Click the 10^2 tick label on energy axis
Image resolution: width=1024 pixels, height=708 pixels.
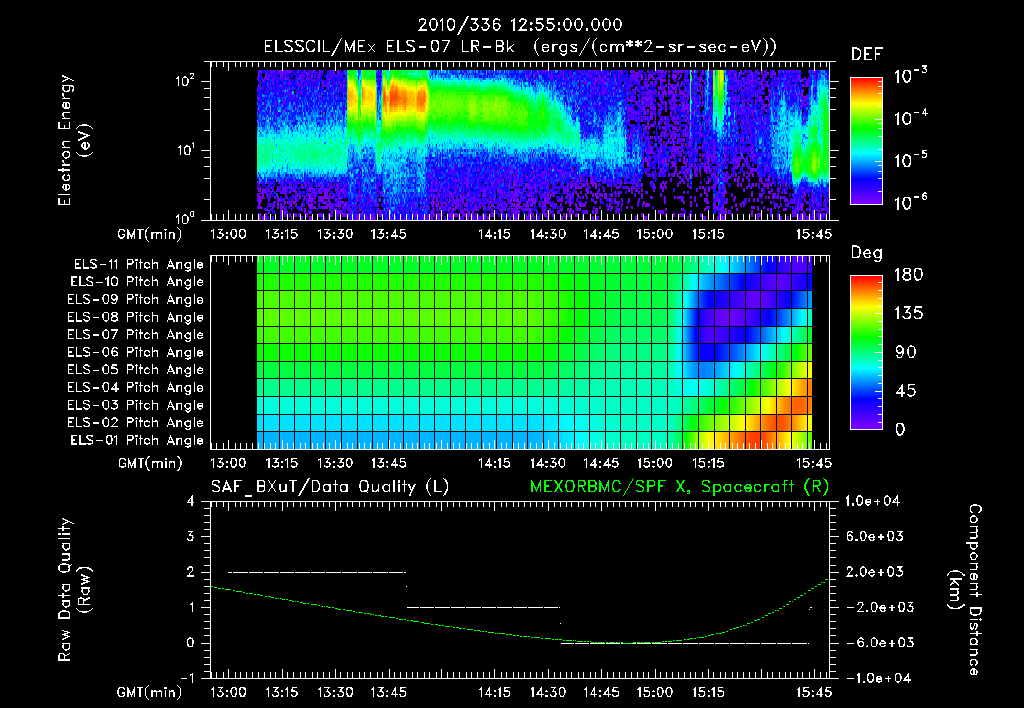(185, 81)
